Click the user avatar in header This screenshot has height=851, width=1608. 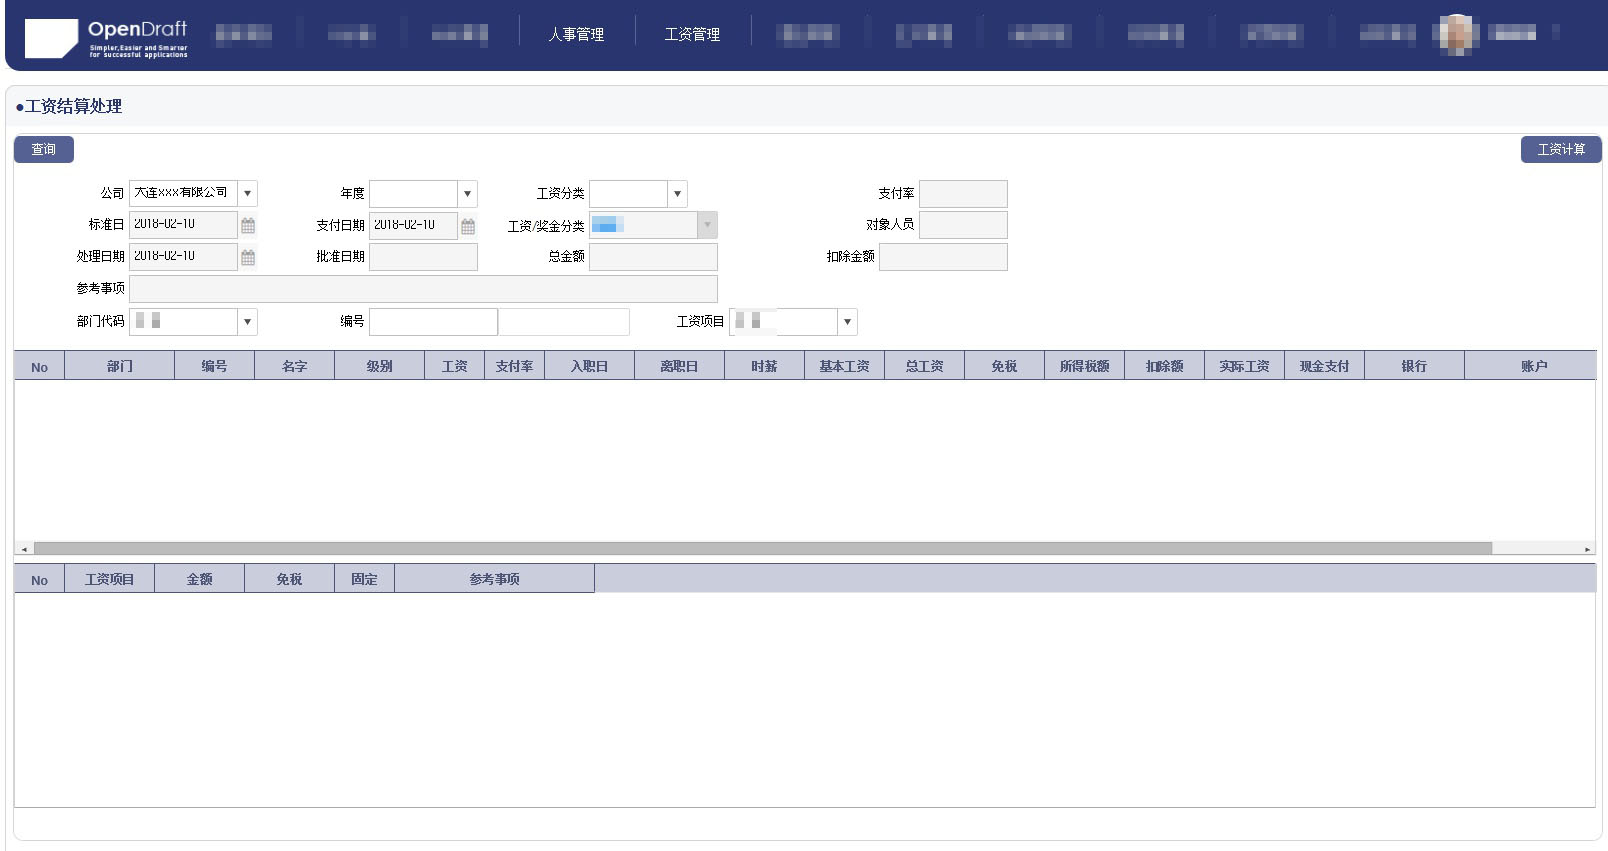1456,34
